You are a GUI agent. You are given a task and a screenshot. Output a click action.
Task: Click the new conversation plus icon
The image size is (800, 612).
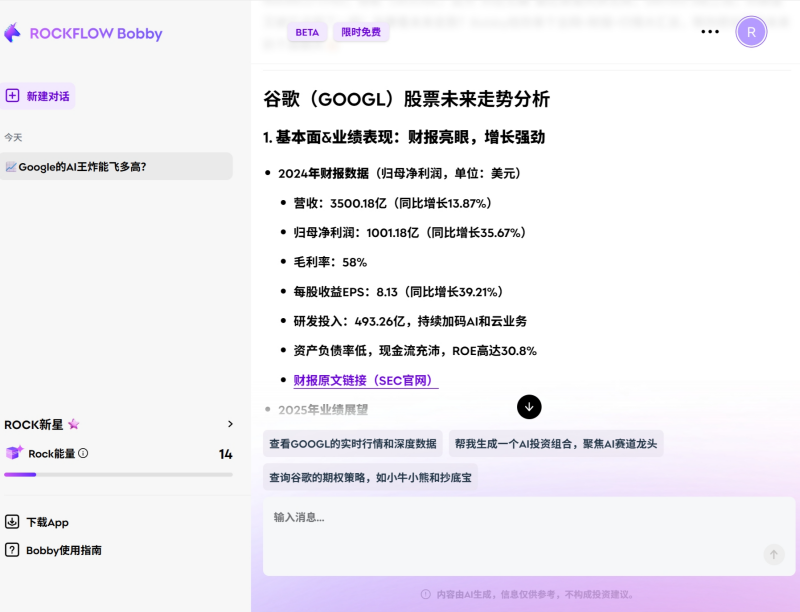click(x=13, y=96)
